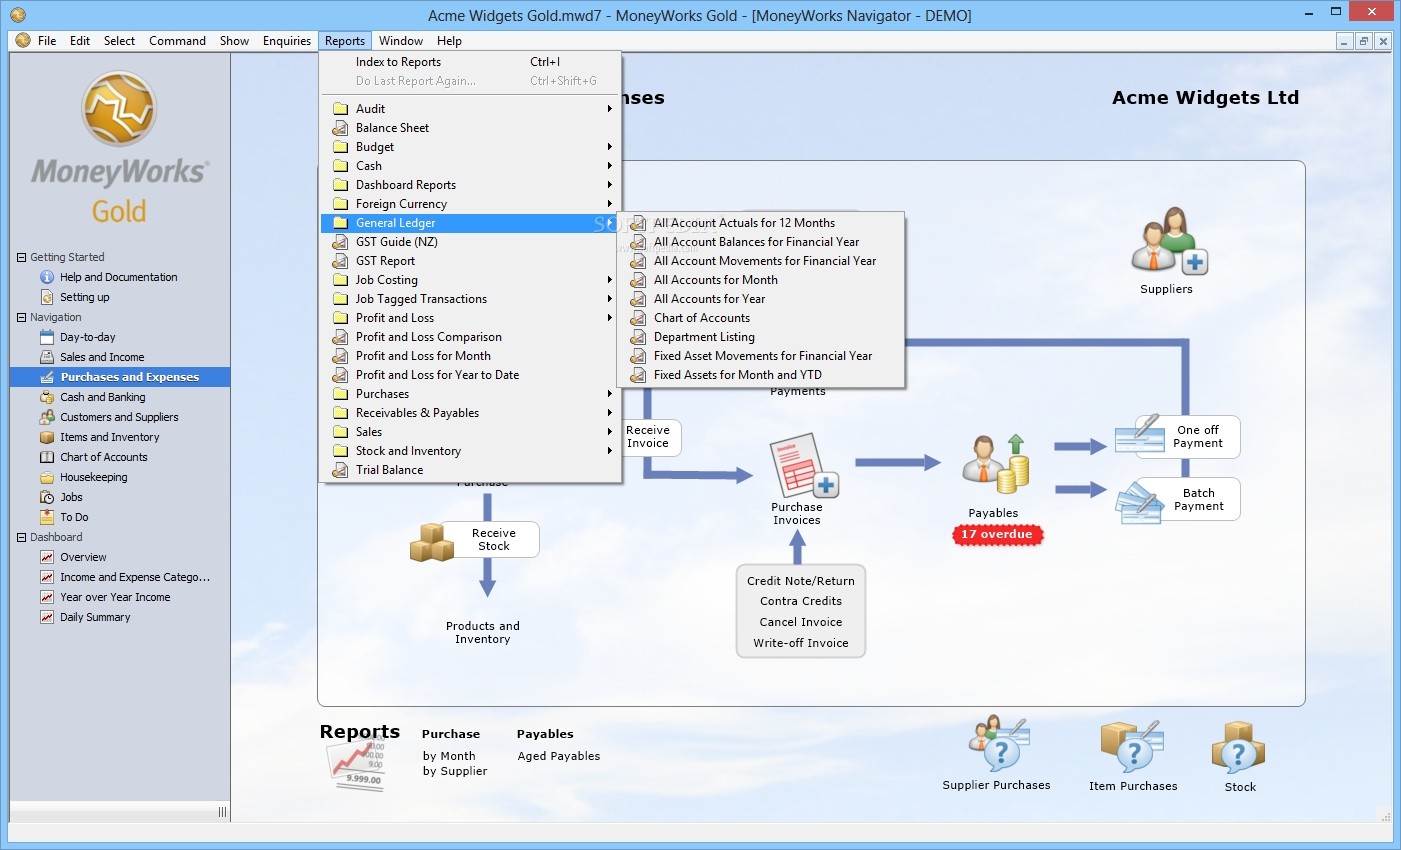Choose Trial Balance report
Viewport: 1401px width, 850px height.
tap(470, 470)
